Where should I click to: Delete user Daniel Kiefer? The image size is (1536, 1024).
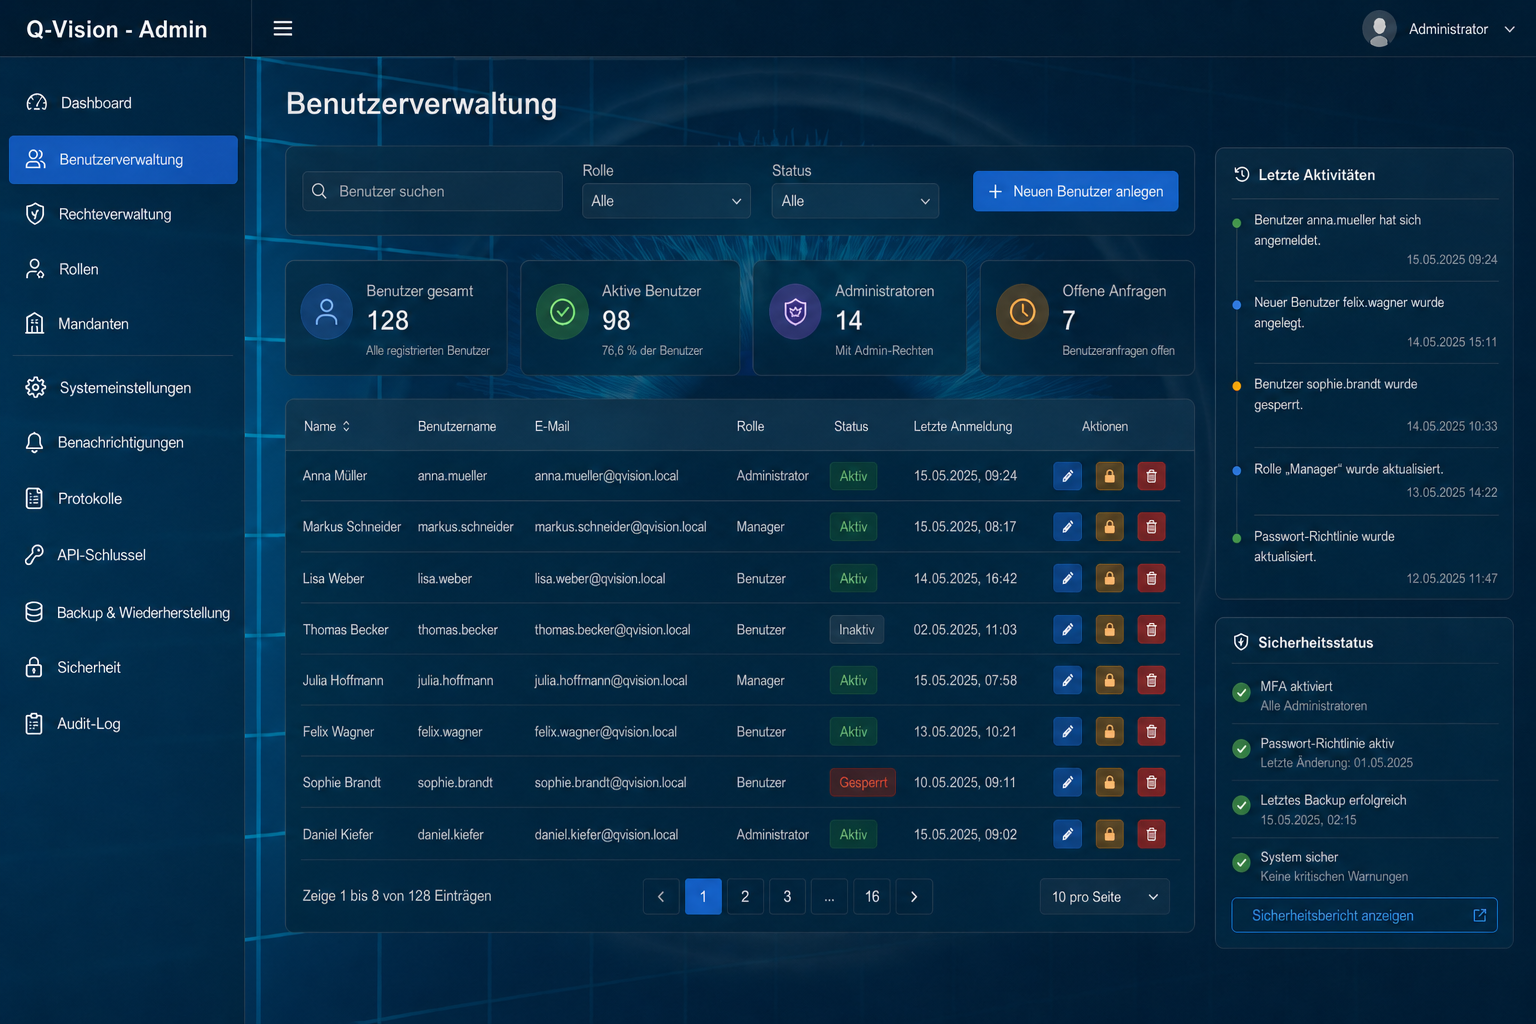point(1151,834)
